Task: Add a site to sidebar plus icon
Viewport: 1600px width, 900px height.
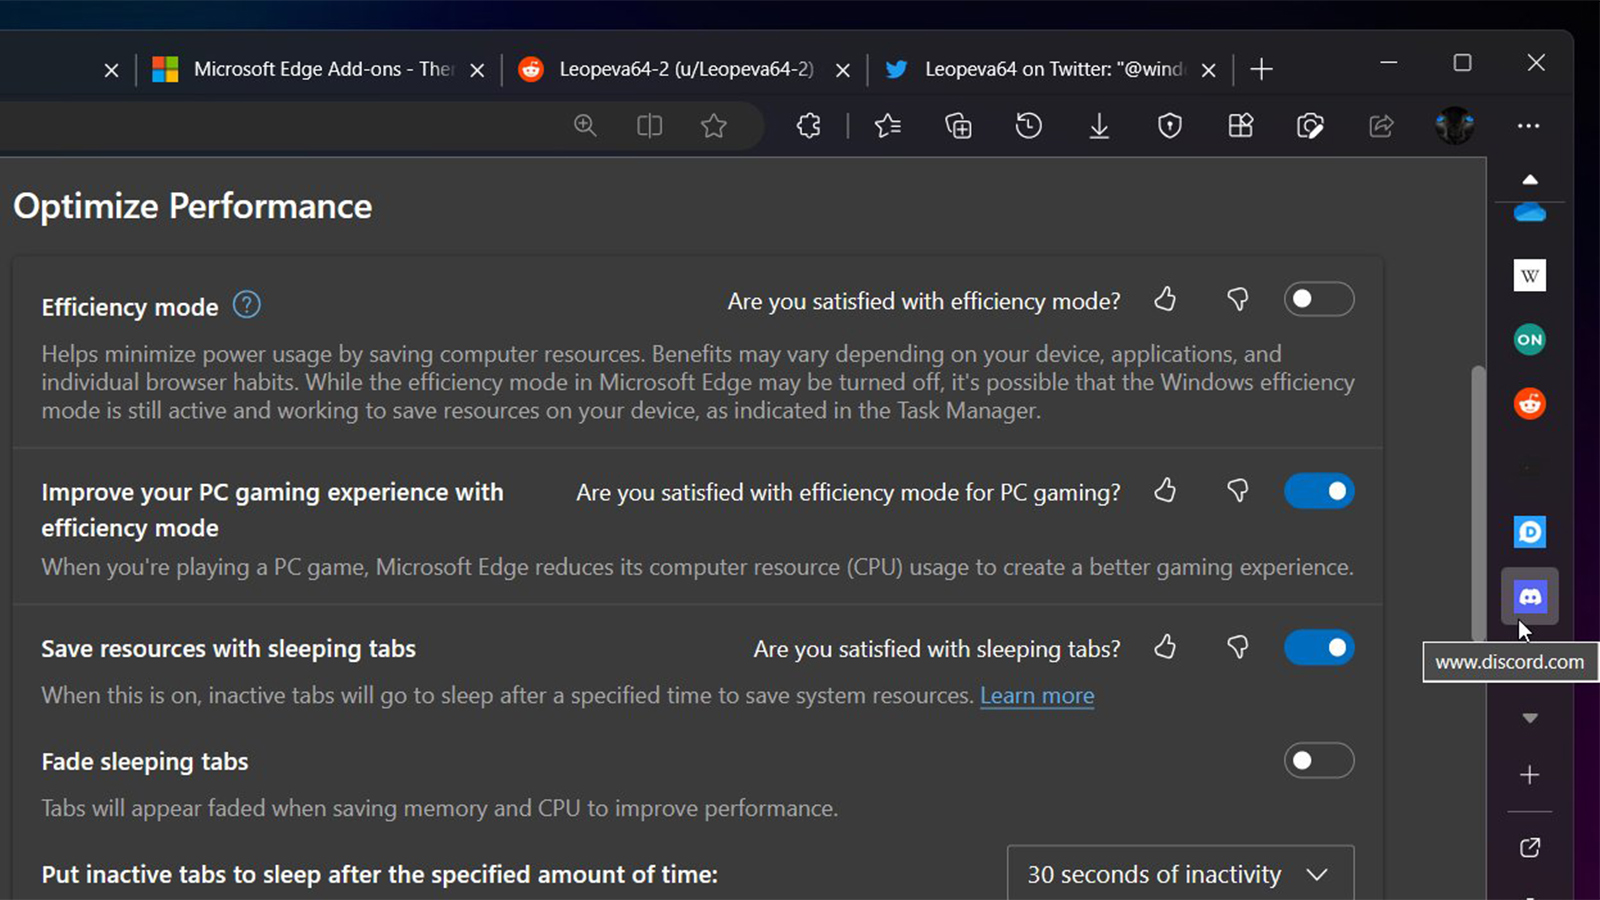Action: (x=1530, y=775)
